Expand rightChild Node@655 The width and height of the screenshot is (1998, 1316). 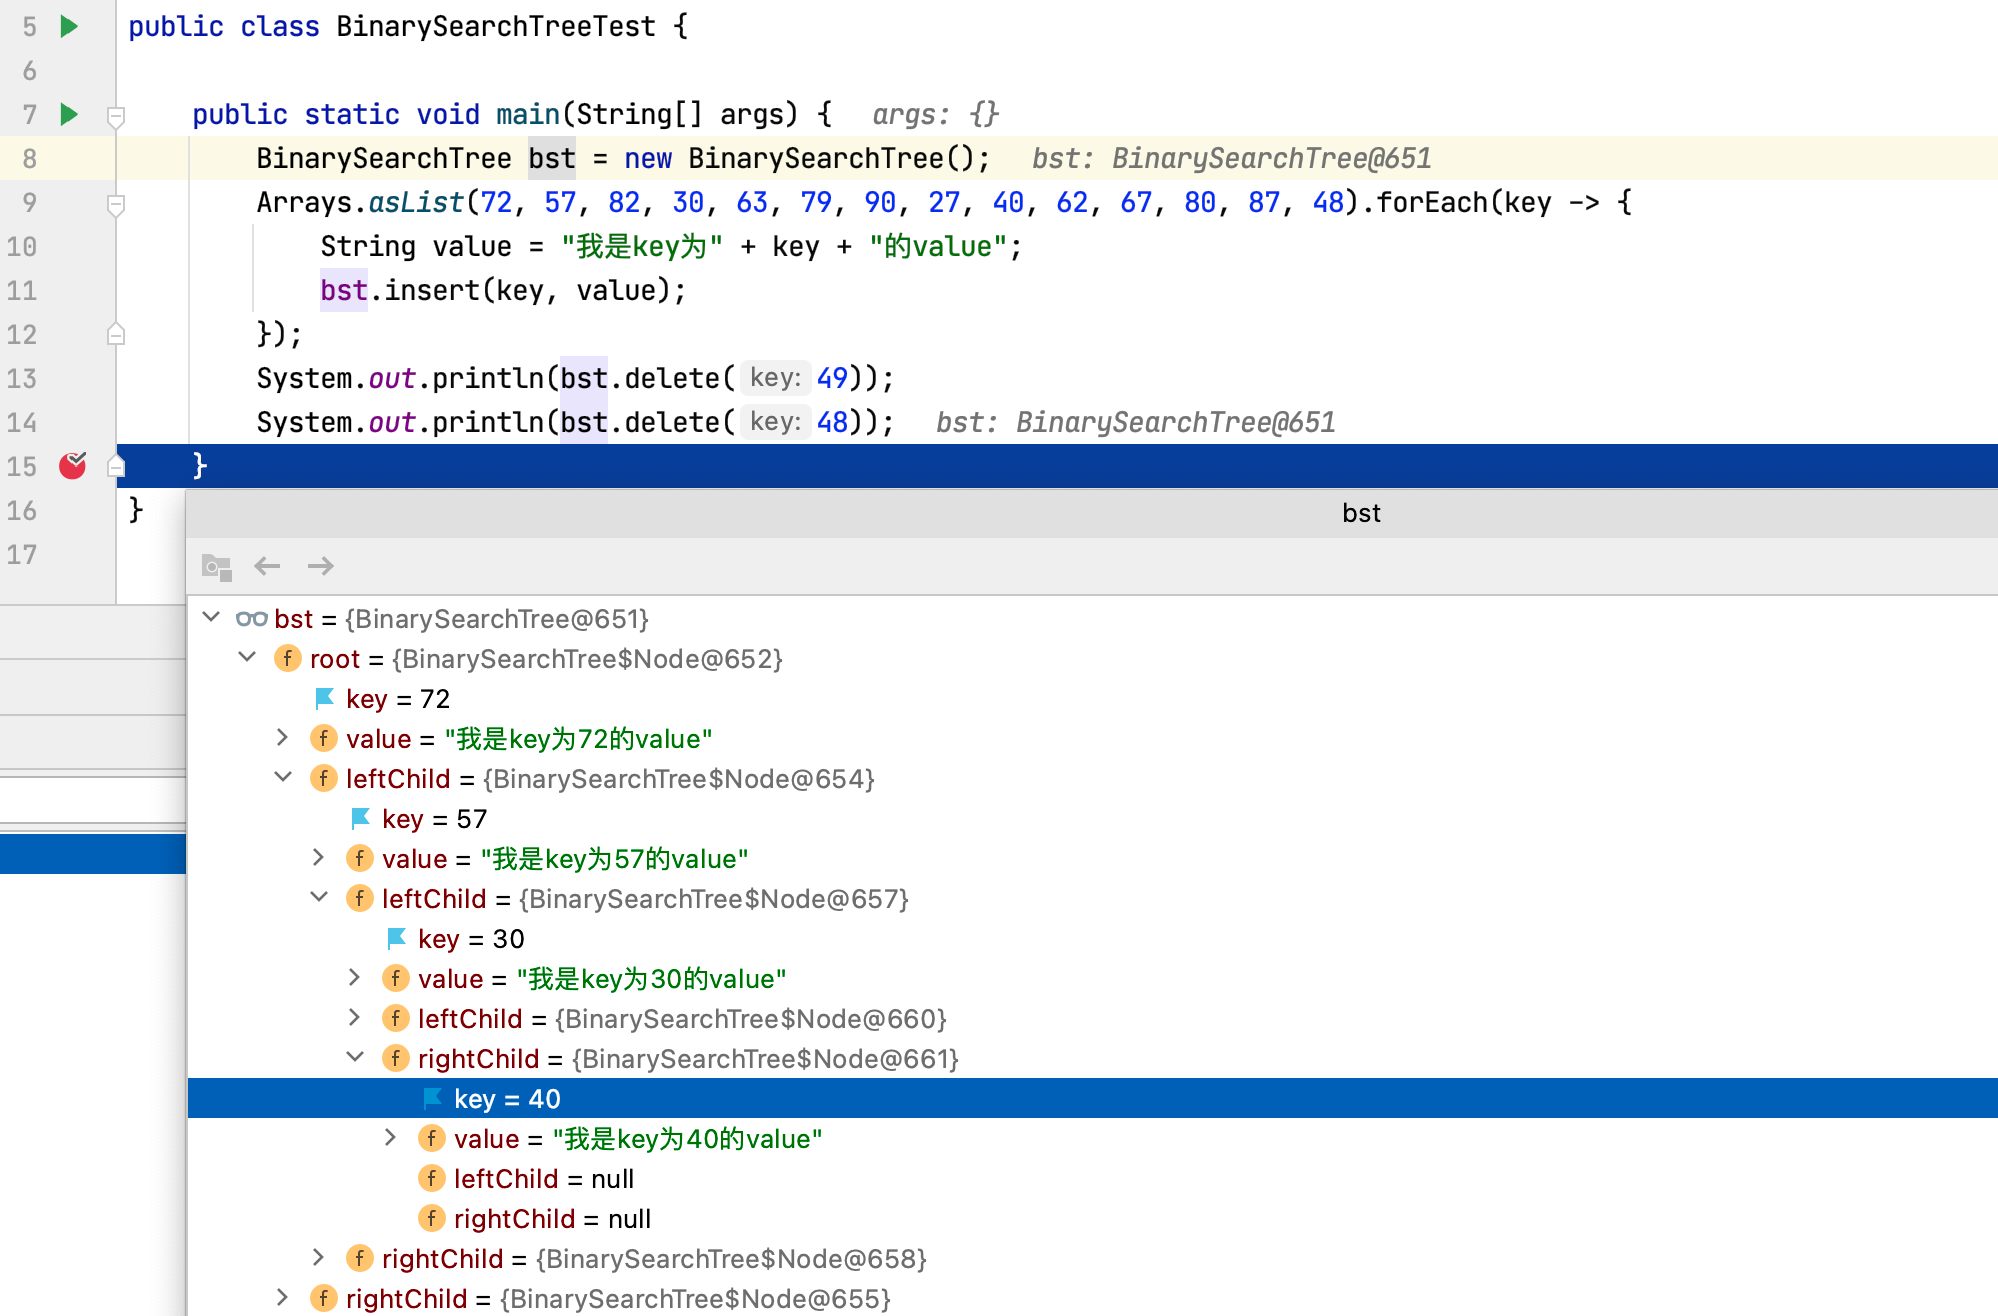click(283, 1298)
